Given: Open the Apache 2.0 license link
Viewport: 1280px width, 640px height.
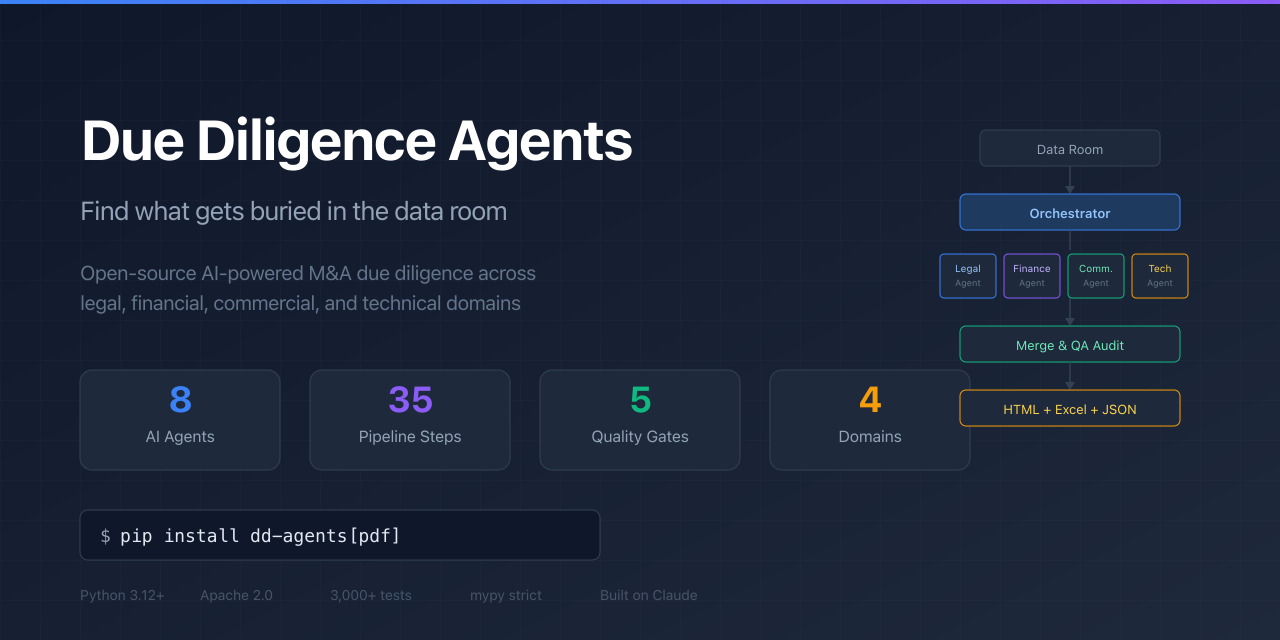Looking at the screenshot, I should click(x=236, y=595).
